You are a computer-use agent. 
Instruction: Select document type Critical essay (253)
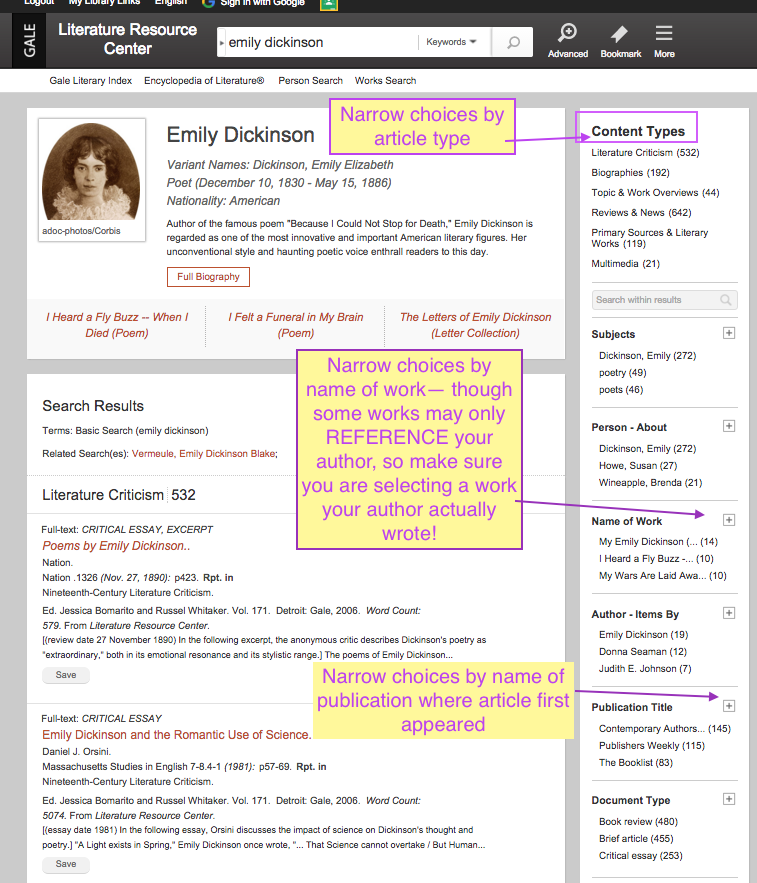click(640, 855)
